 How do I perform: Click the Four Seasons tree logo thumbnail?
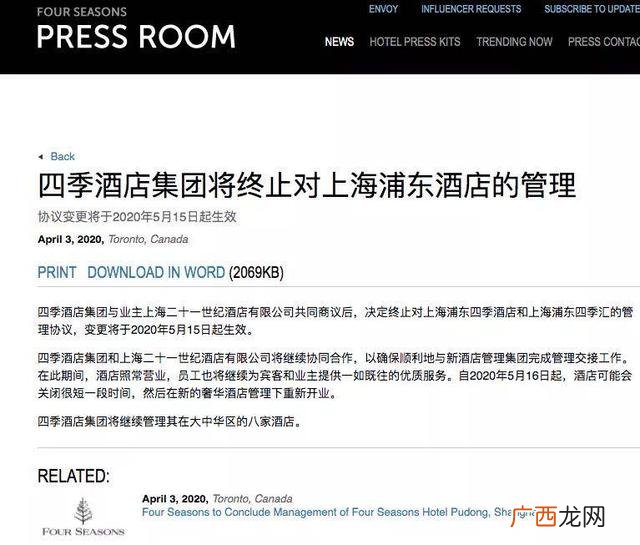[83, 516]
